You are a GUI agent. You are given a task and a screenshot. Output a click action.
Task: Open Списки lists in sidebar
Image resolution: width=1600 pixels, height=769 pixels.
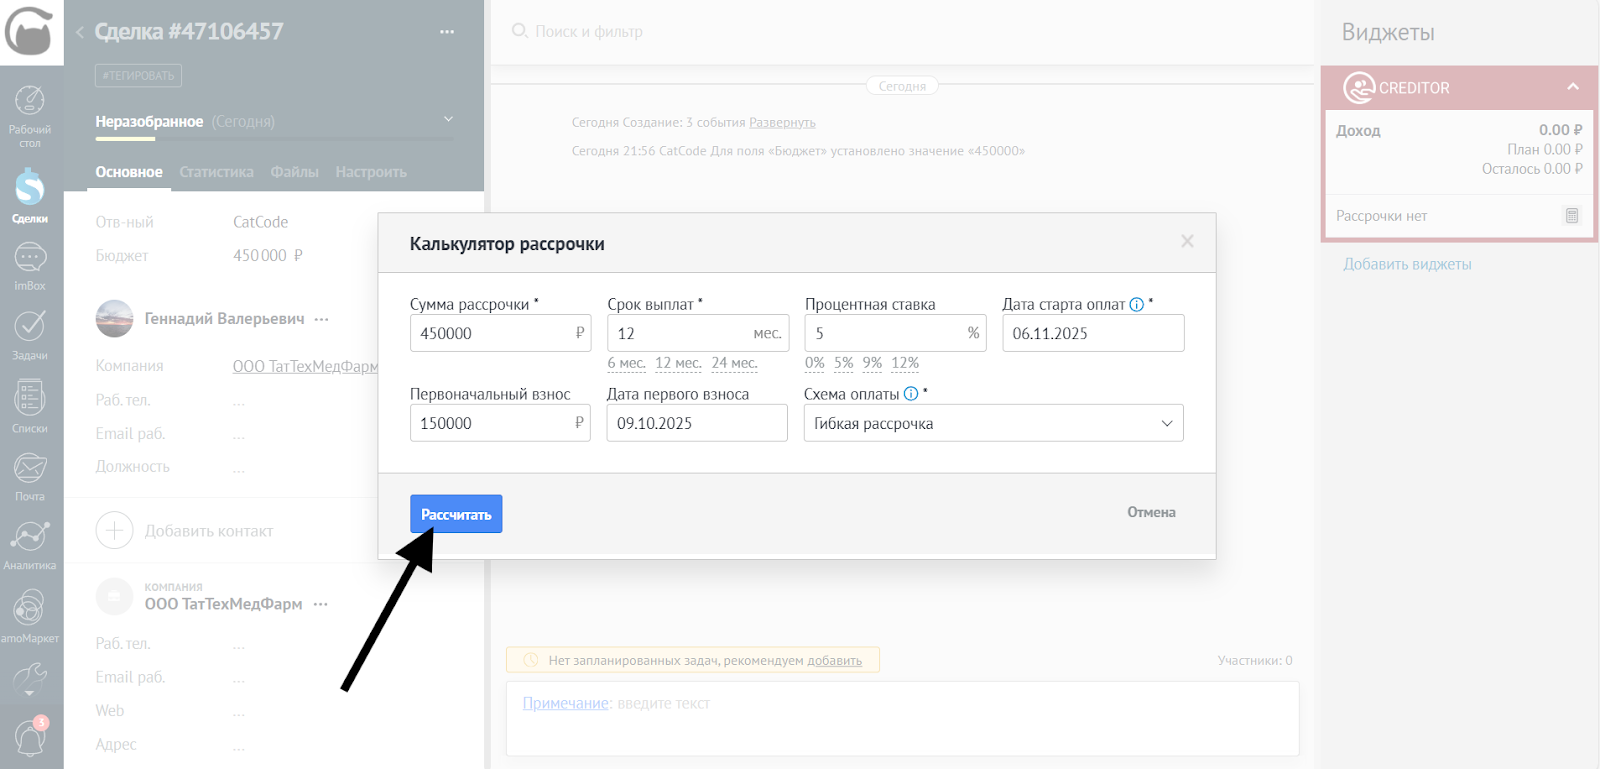(30, 406)
